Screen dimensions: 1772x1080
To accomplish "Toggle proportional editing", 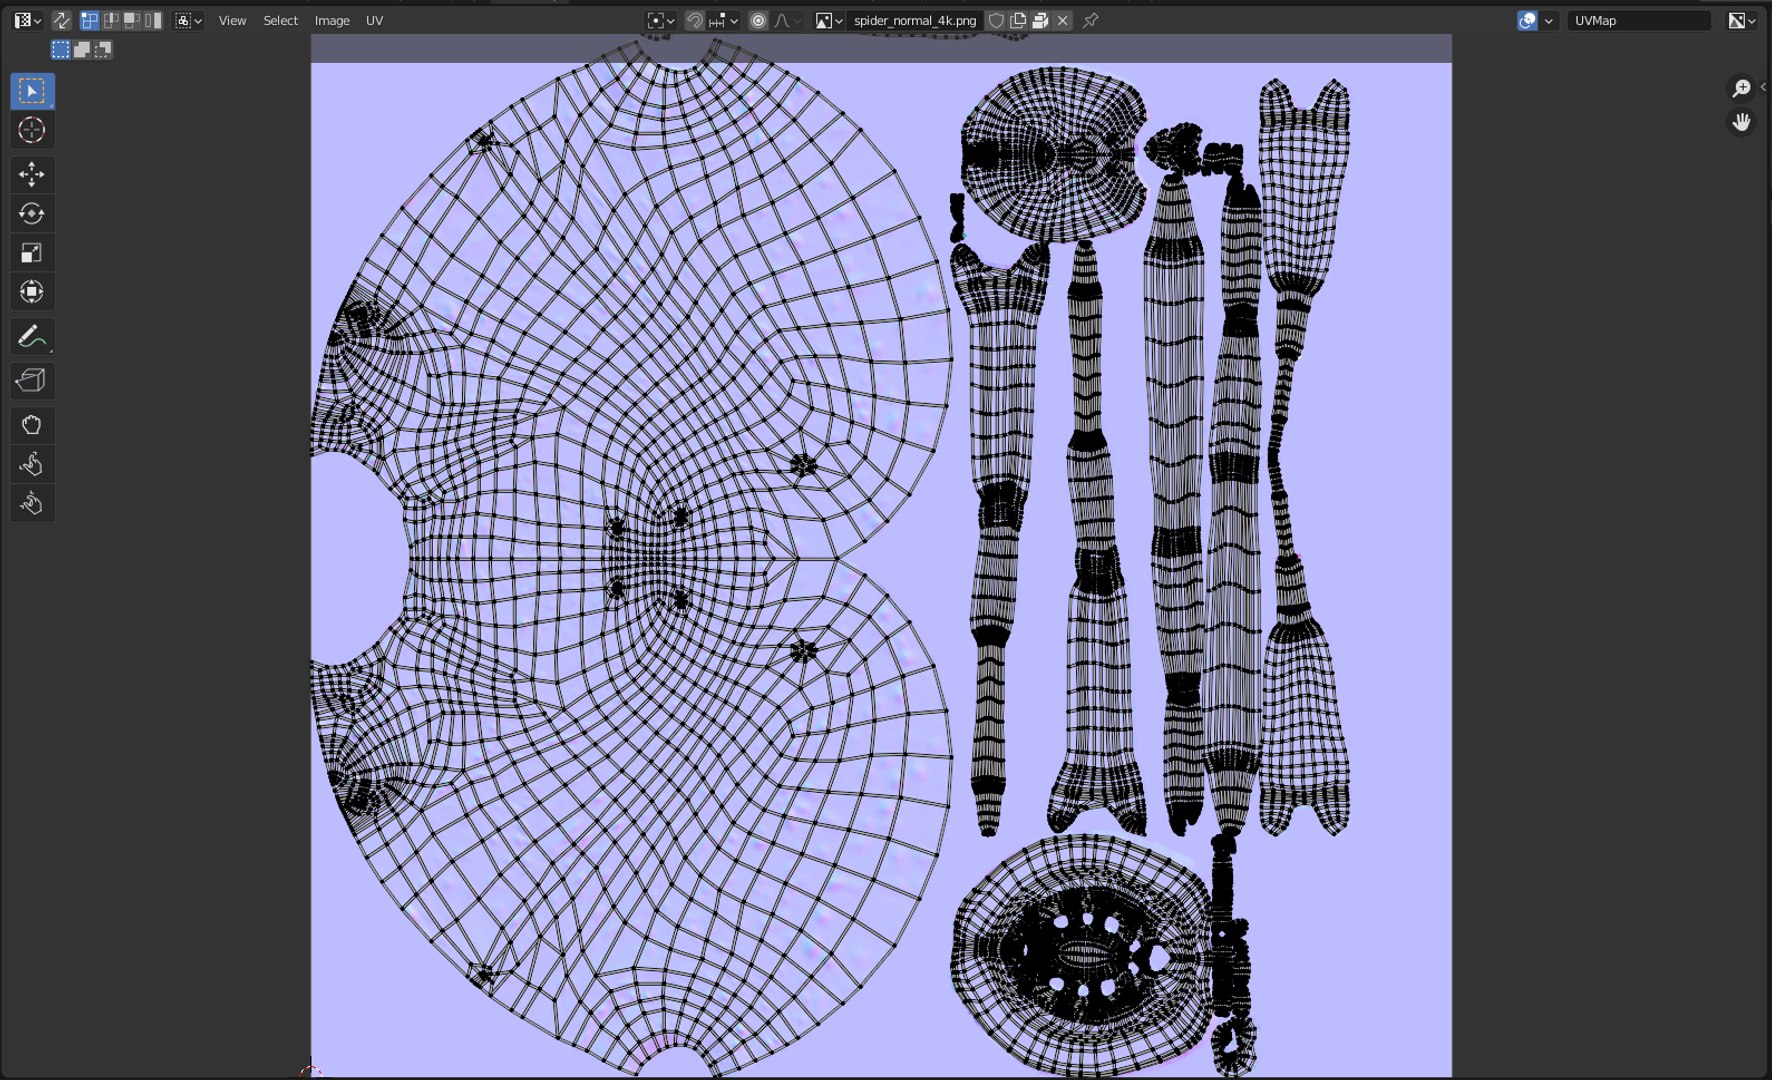I will [758, 20].
